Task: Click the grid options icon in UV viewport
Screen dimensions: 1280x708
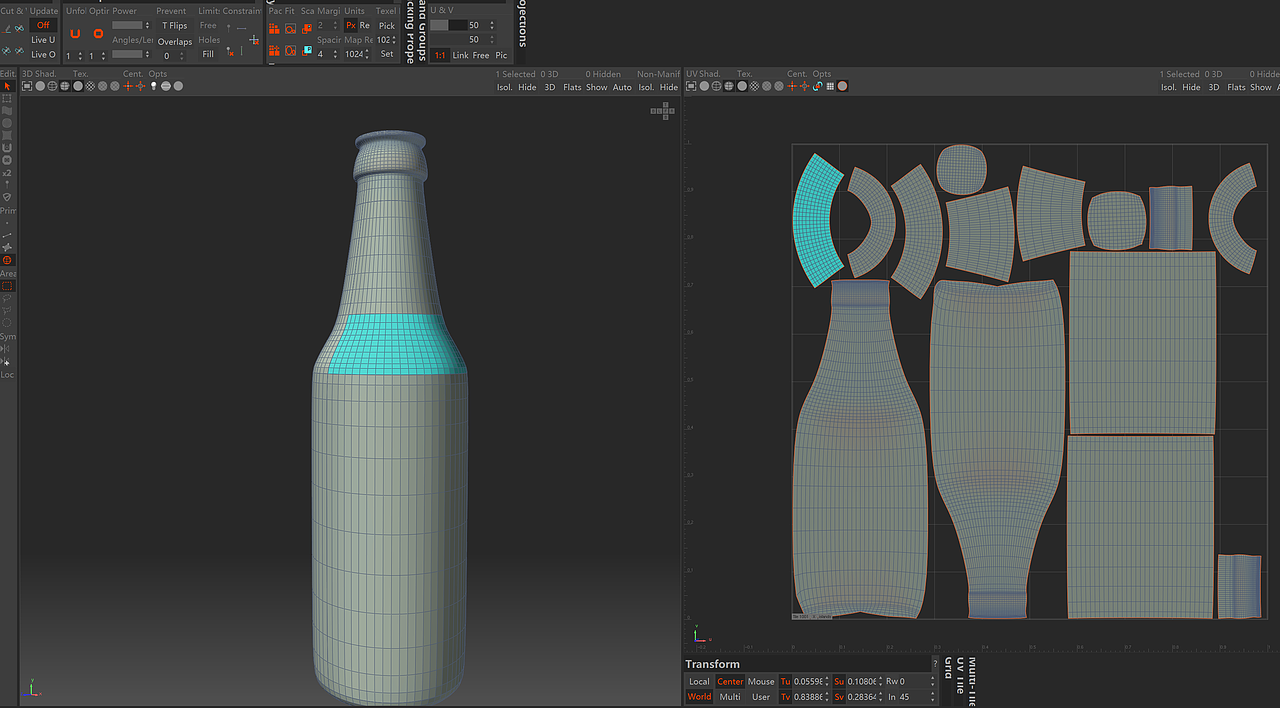Action: point(830,86)
